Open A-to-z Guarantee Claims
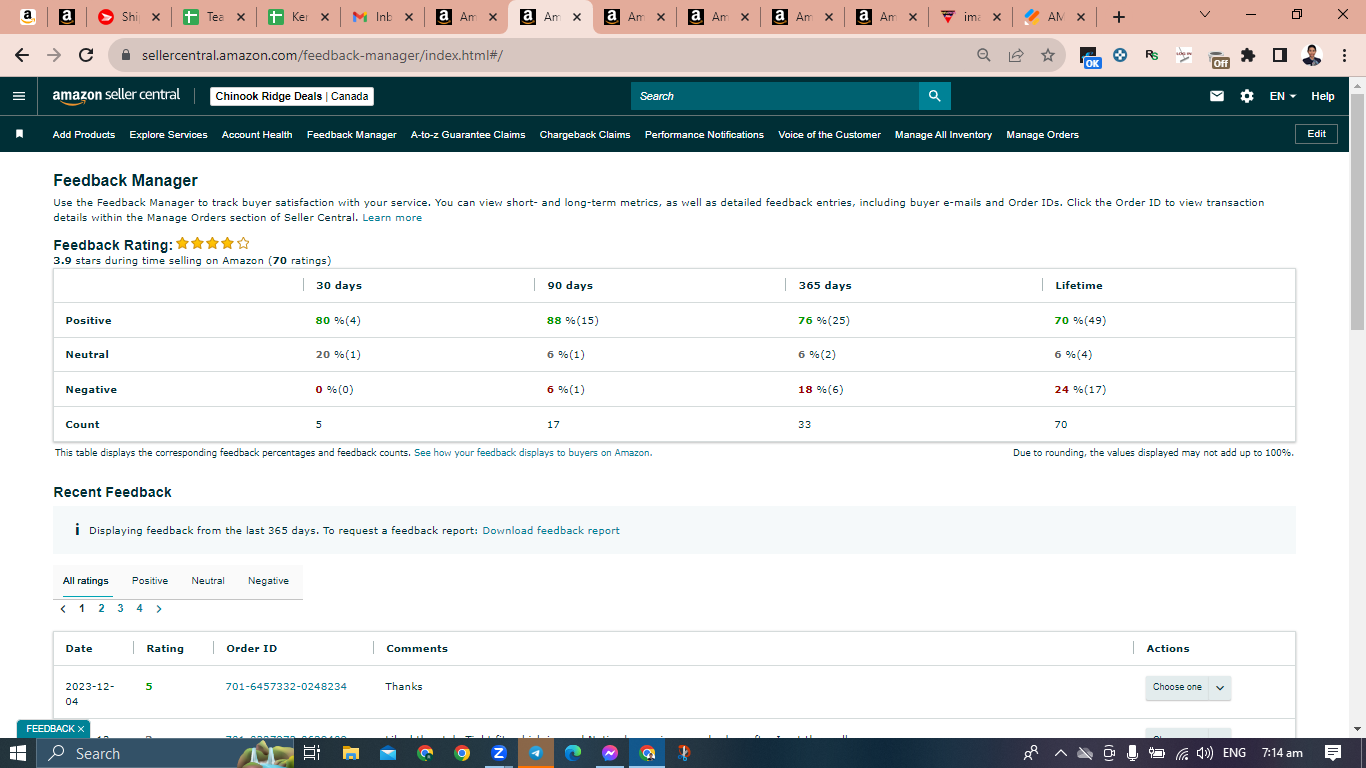Viewport: 1366px width, 768px height. pyautogui.click(x=468, y=134)
